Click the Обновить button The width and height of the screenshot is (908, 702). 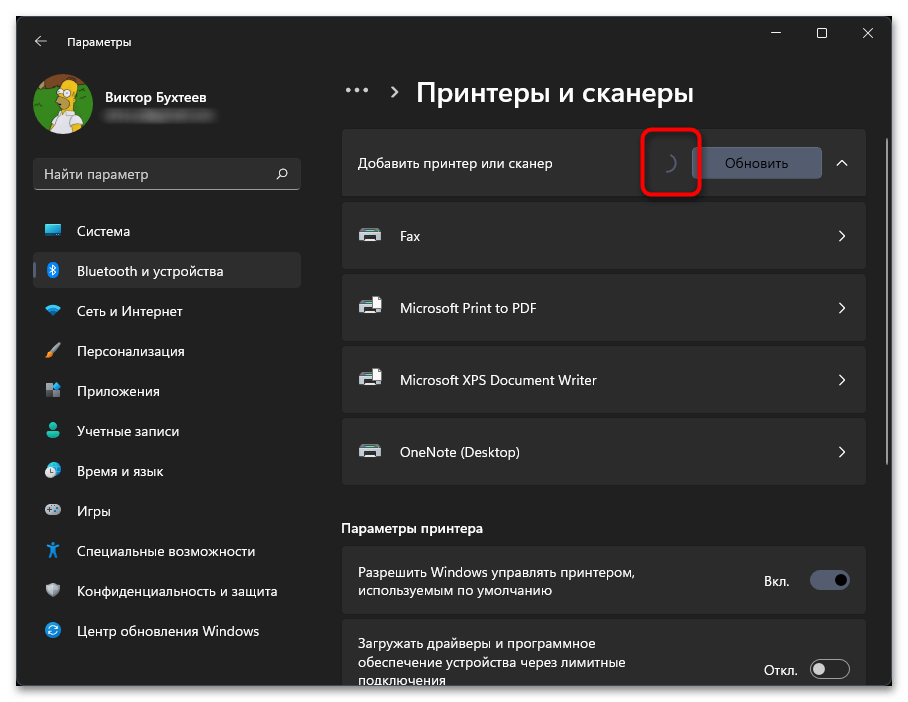click(756, 163)
